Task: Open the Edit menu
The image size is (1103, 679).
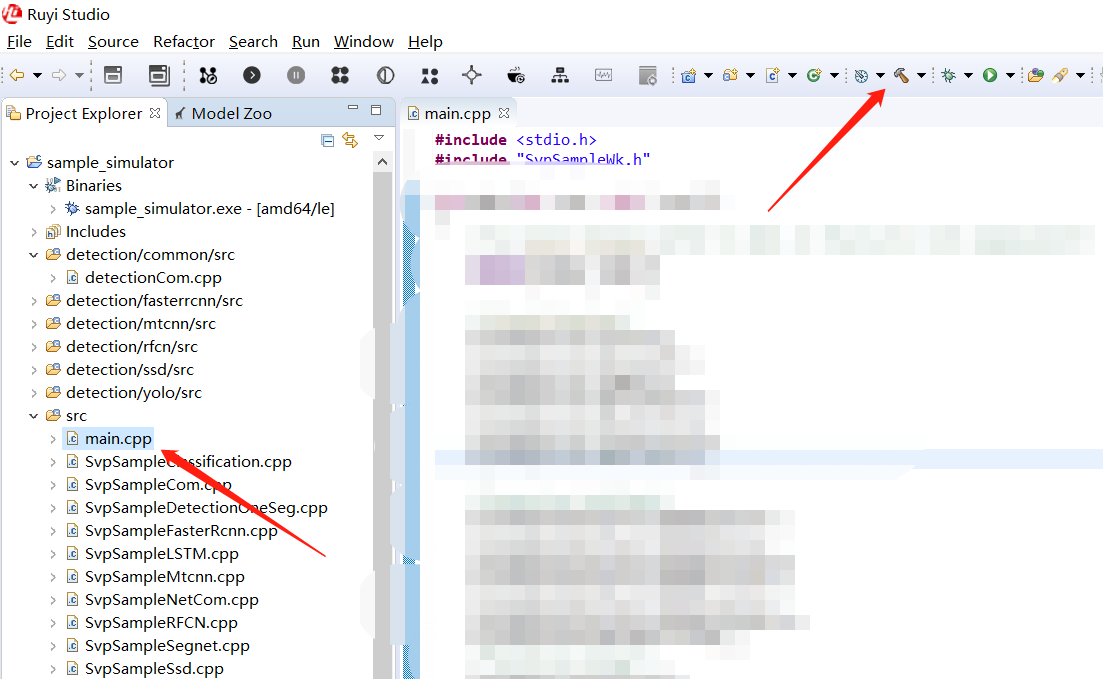Action: coord(60,42)
